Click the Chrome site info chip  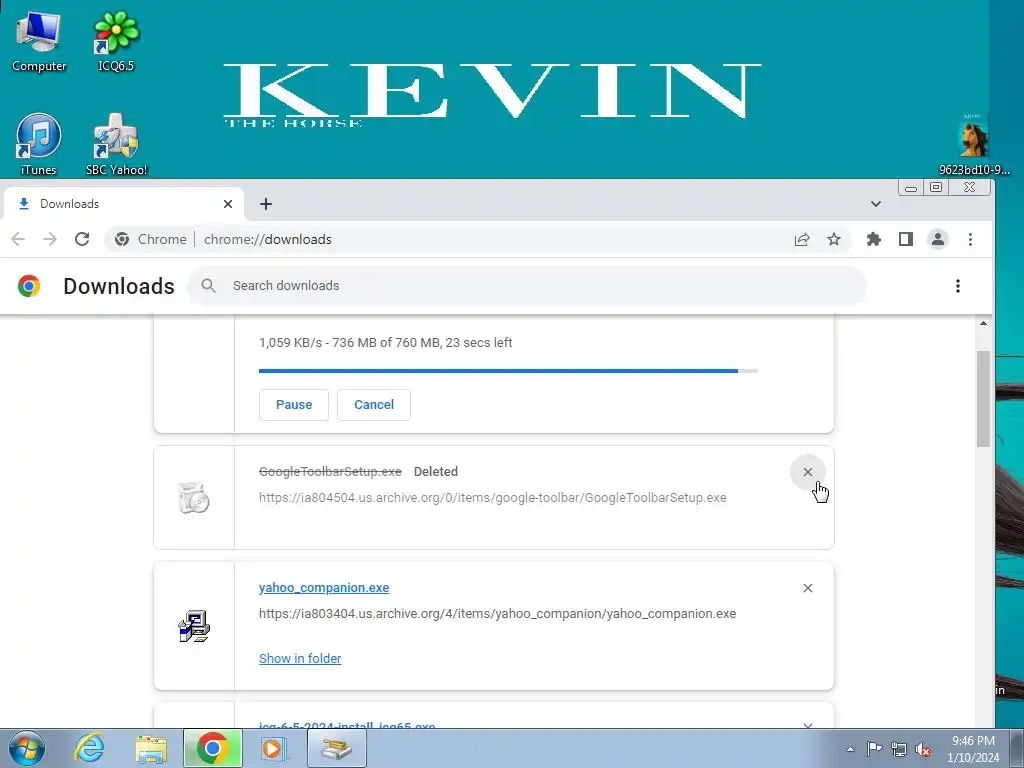(x=150, y=239)
